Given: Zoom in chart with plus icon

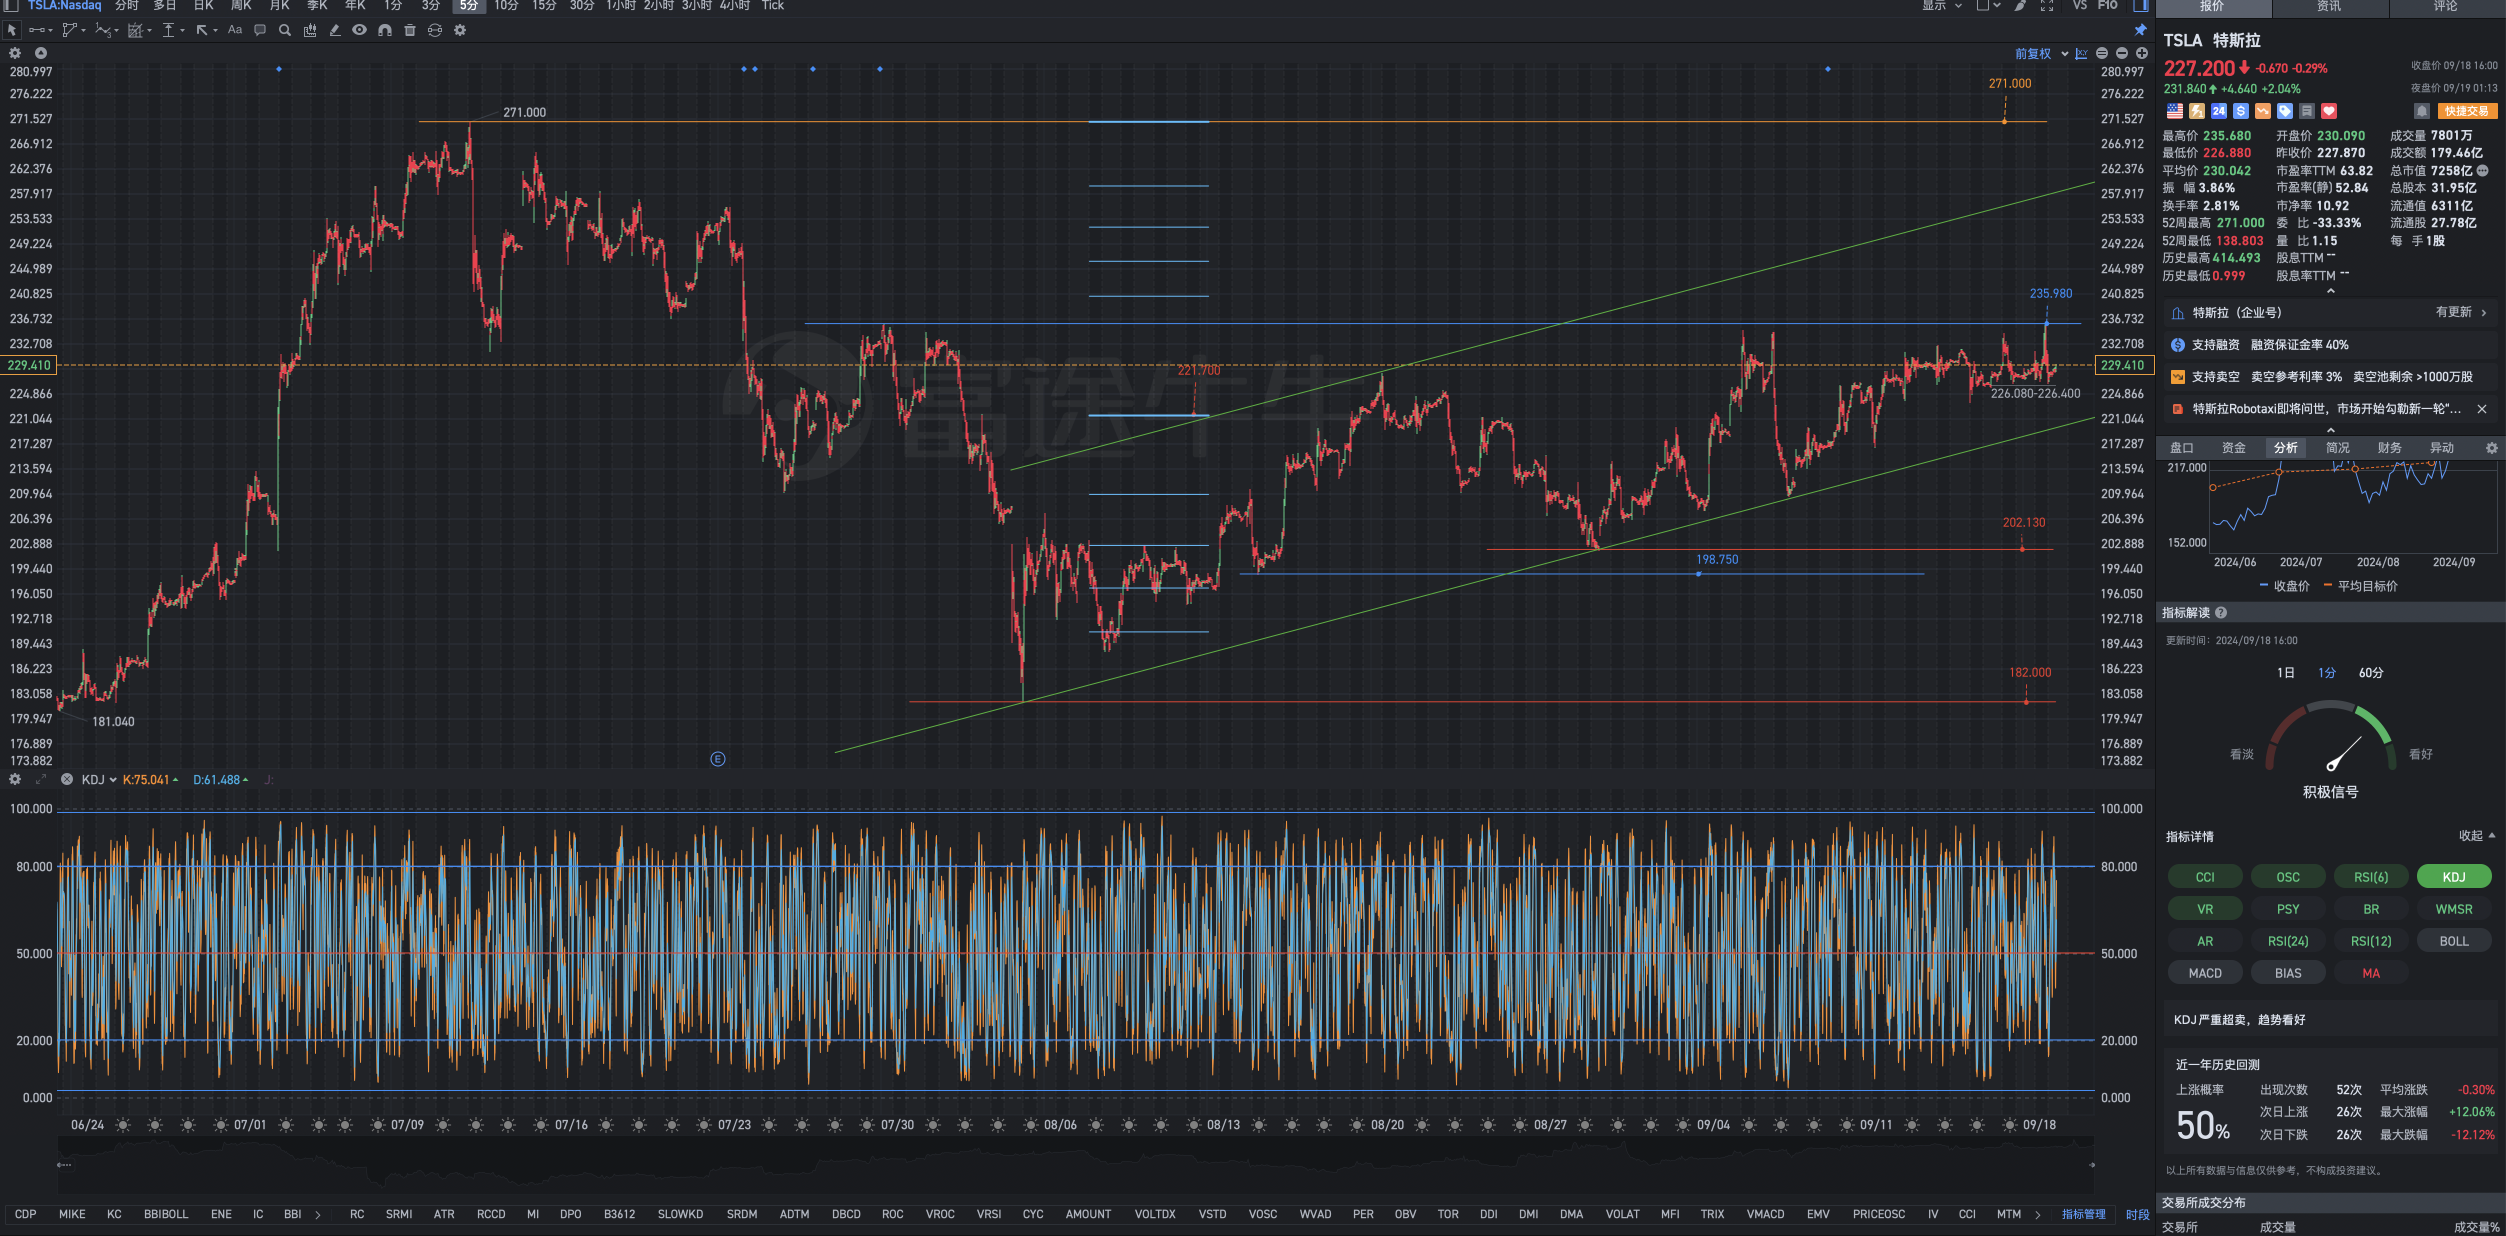Looking at the screenshot, I should (2142, 54).
